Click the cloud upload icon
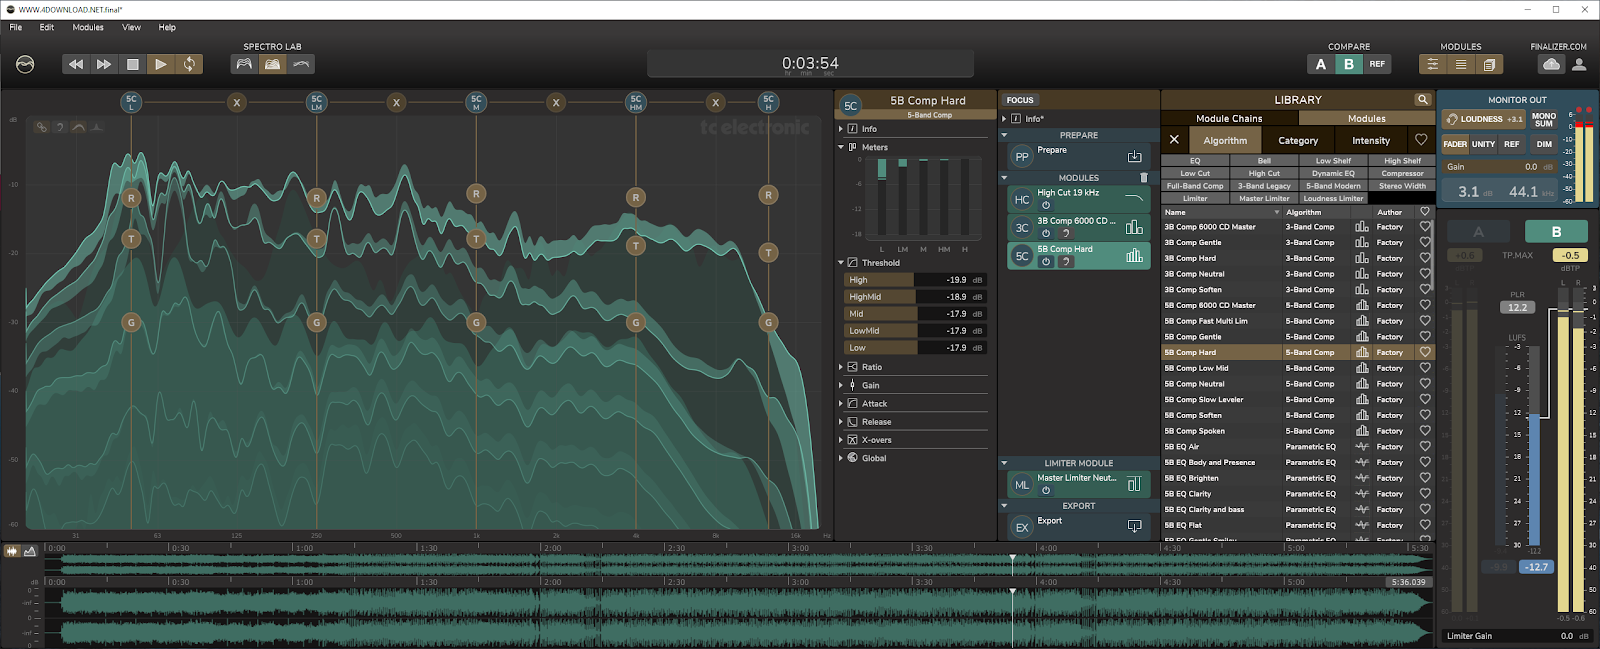Viewport: 1600px width, 649px height. (x=1551, y=64)
